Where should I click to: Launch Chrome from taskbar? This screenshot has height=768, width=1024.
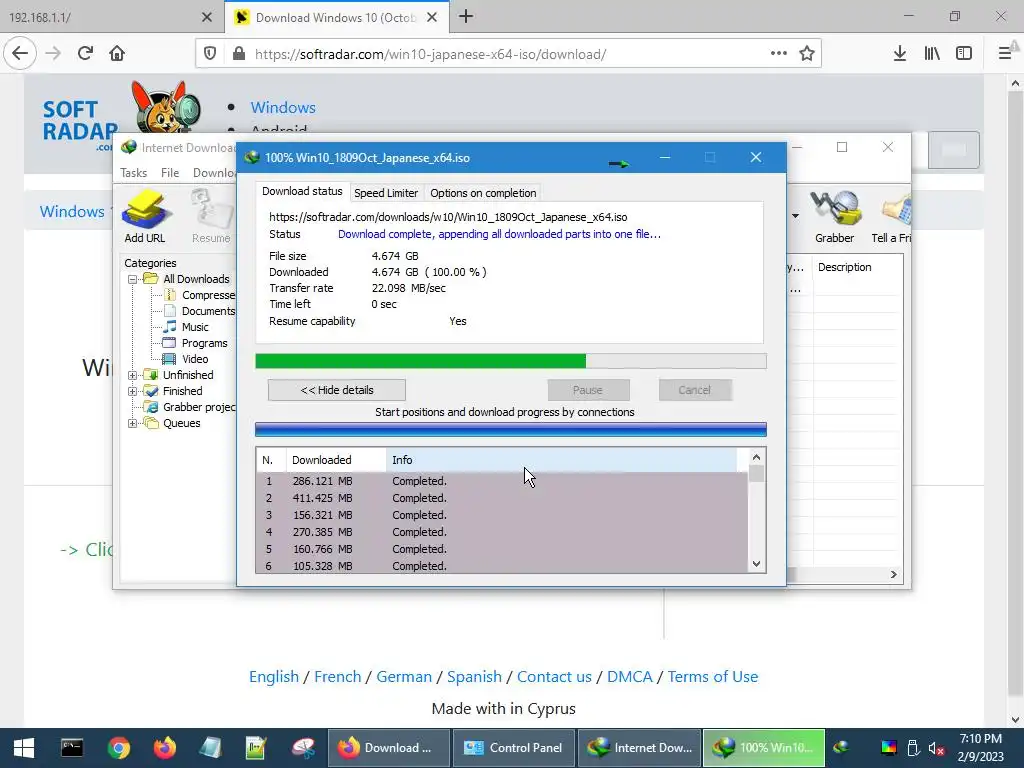pos(119,748)
